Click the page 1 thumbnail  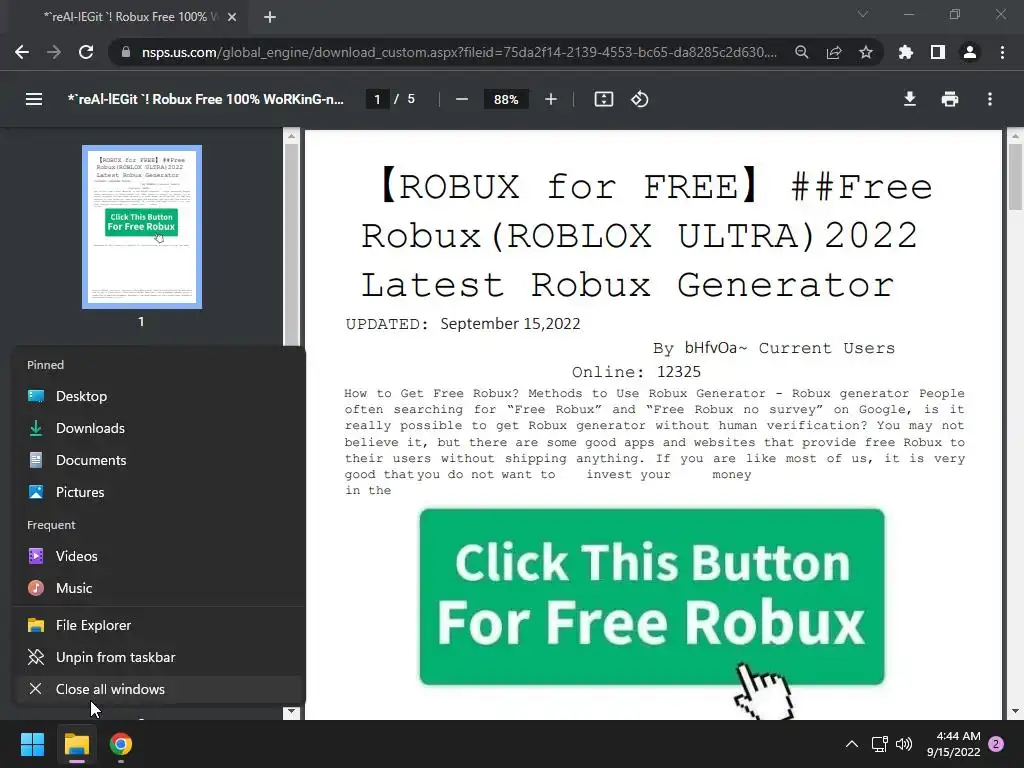[142, 227]
